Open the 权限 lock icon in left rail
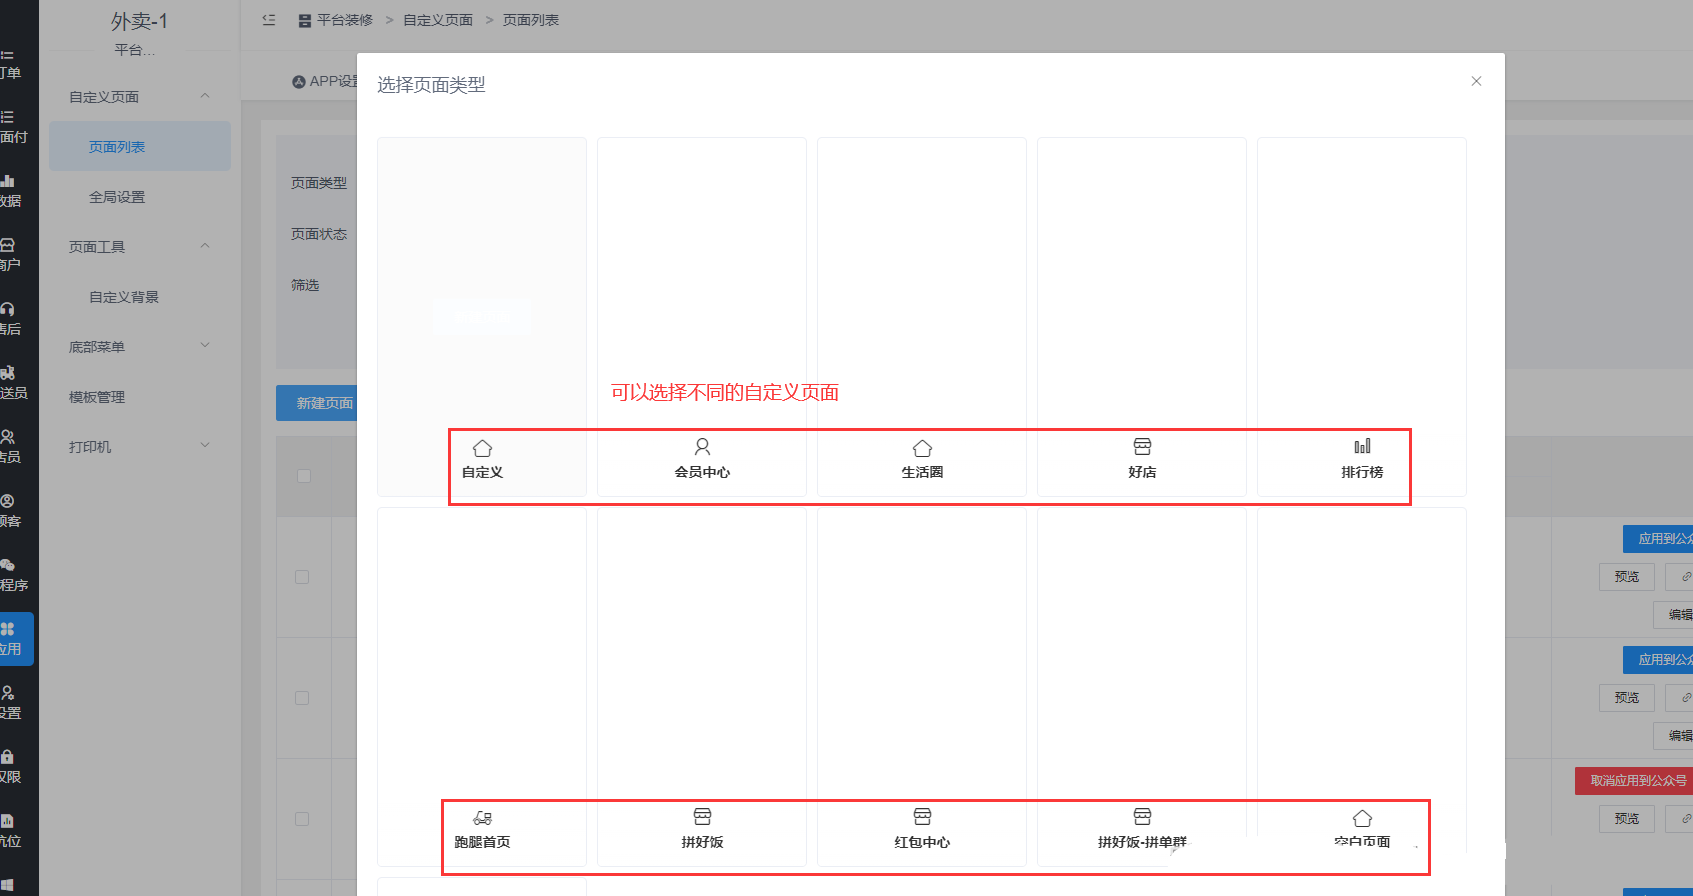 click(x=8, y=757)
